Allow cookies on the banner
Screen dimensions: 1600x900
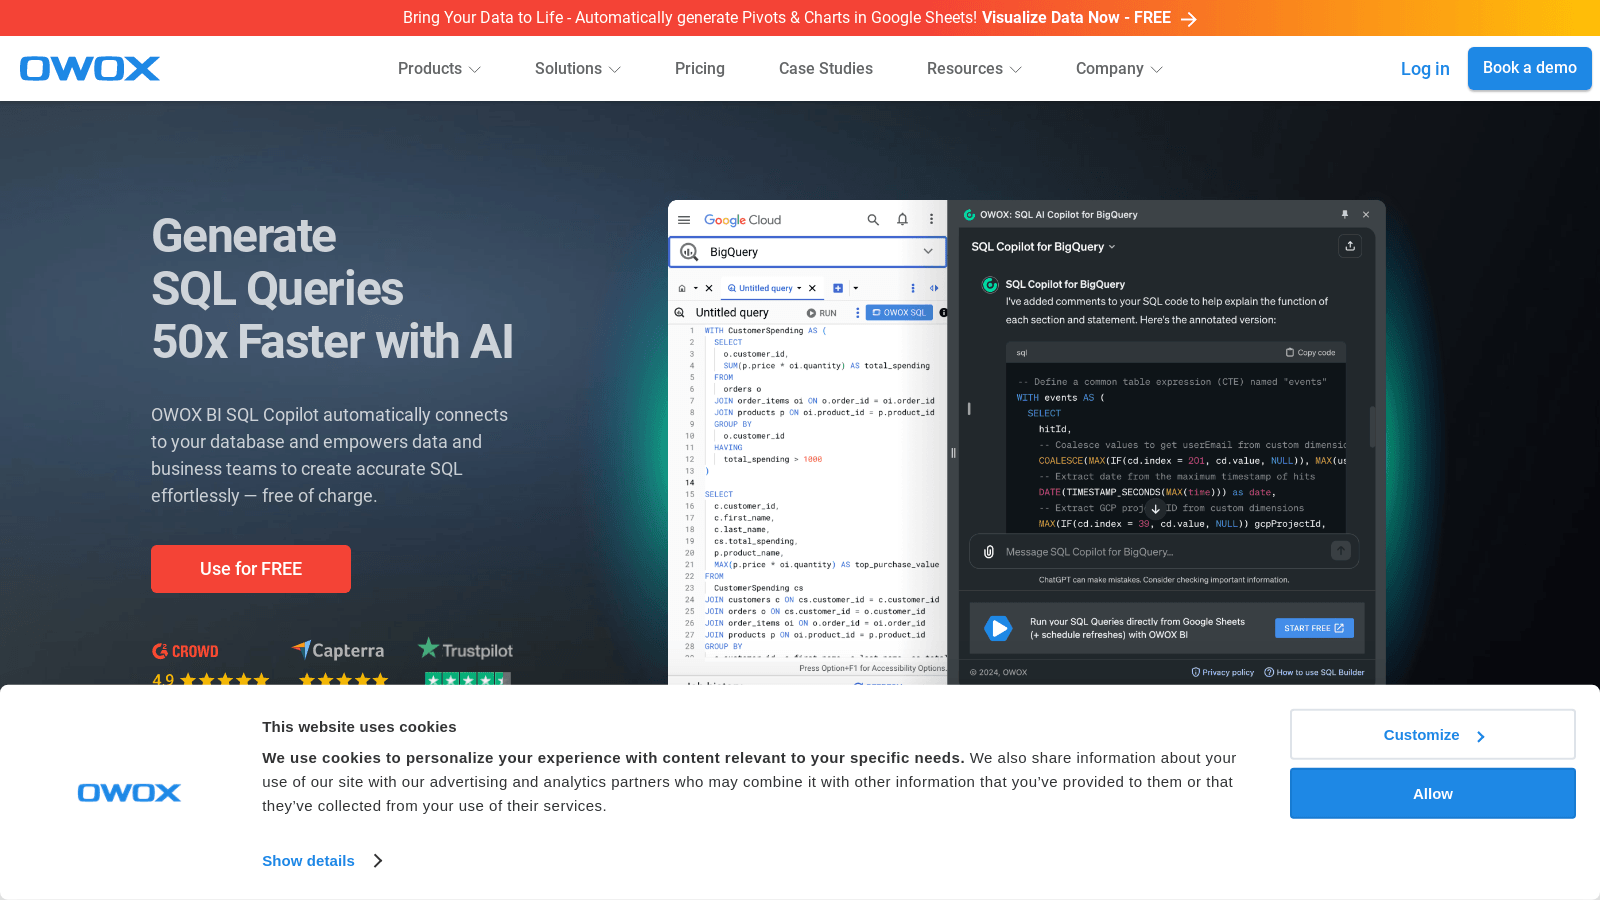(1433, 793)
